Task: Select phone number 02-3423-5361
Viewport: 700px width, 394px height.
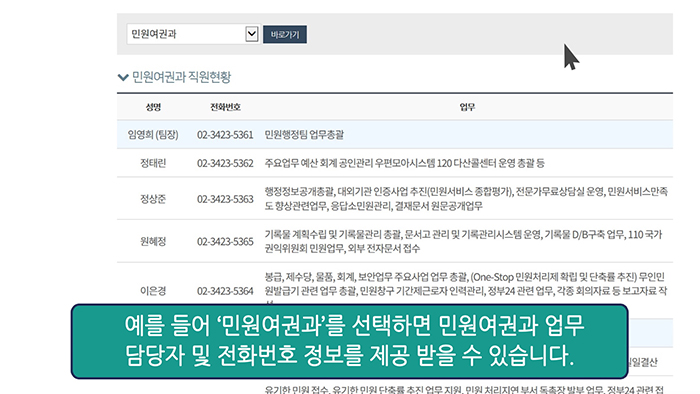Action: [225, 135]
